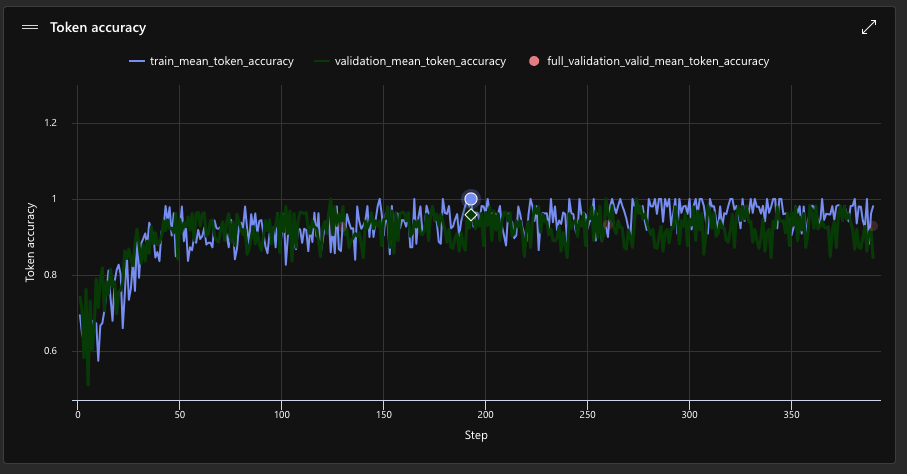This screenshot has height=474, width=907.
Task: Click the x-axis tick label 300
Action: [690, 414]
